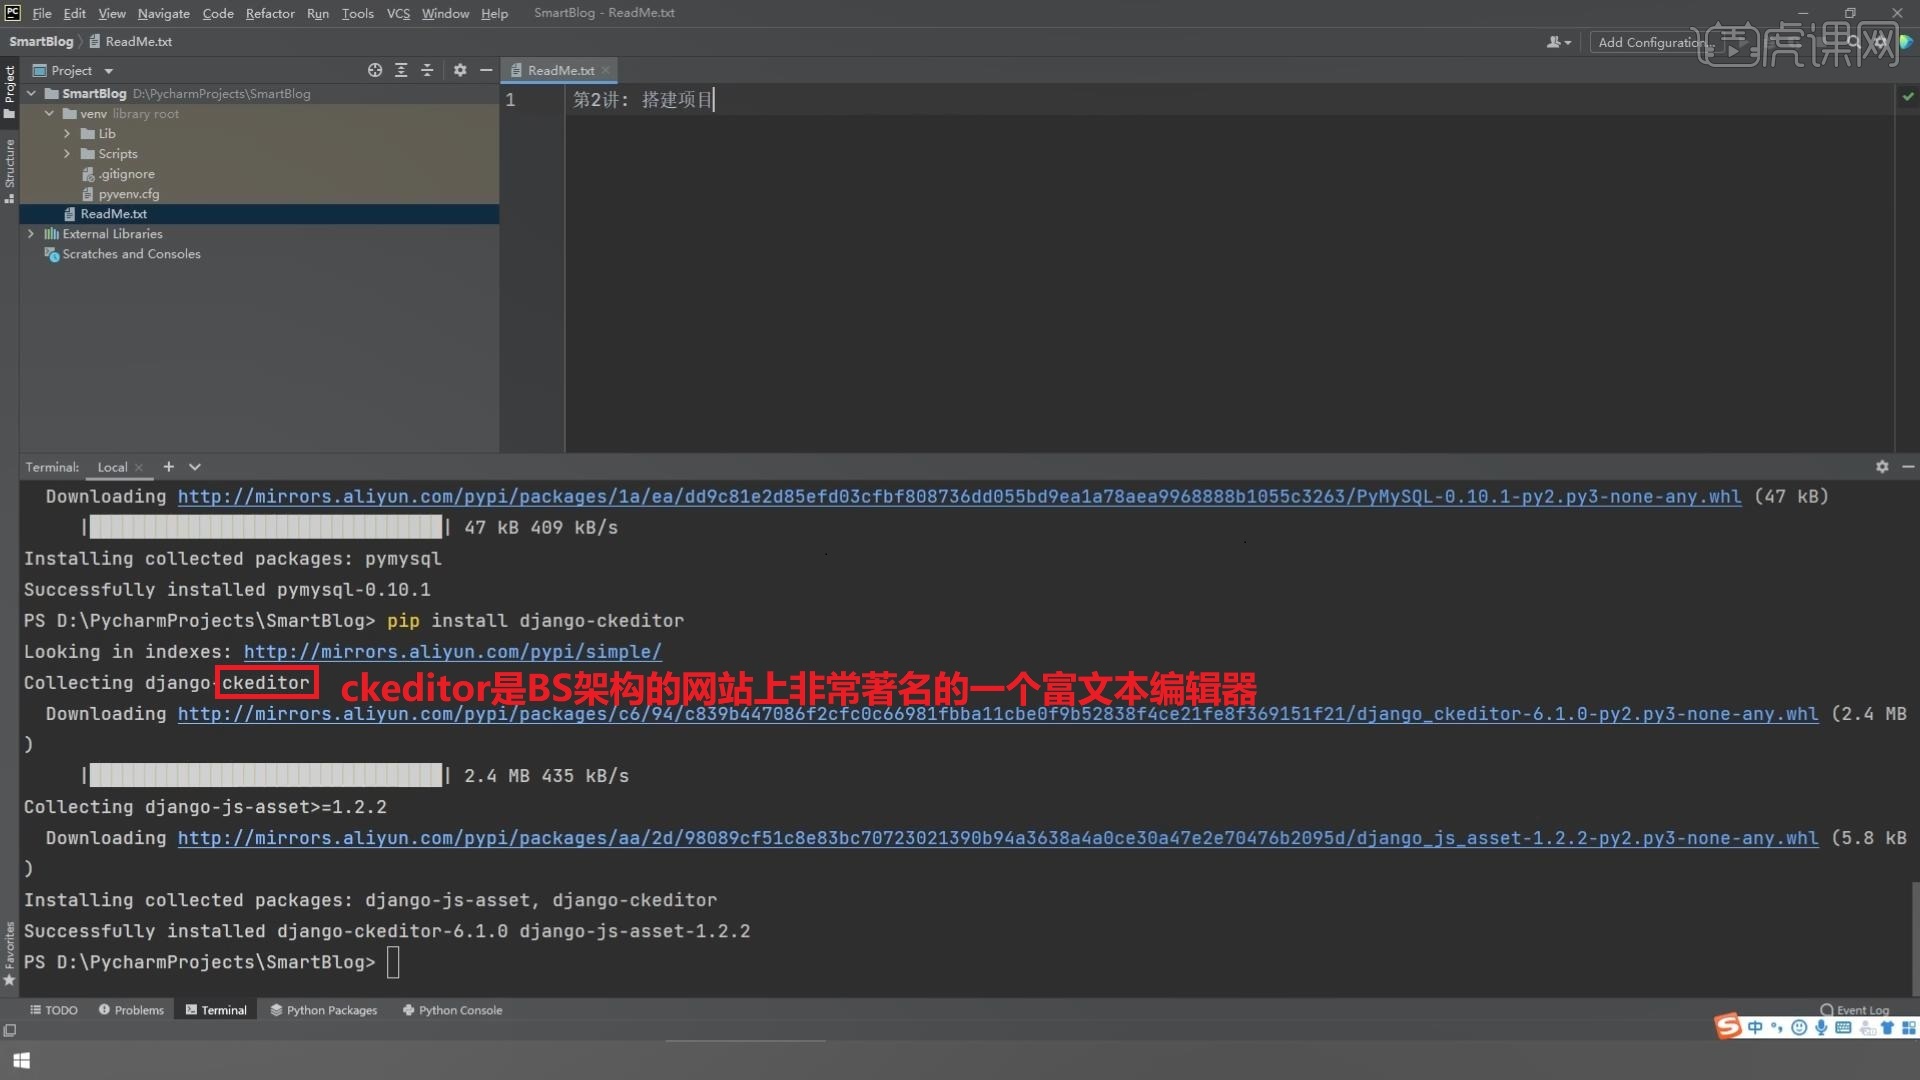Expand the Scripts folder
This screenshot has height=1080, width=1920.
point(67,153)
